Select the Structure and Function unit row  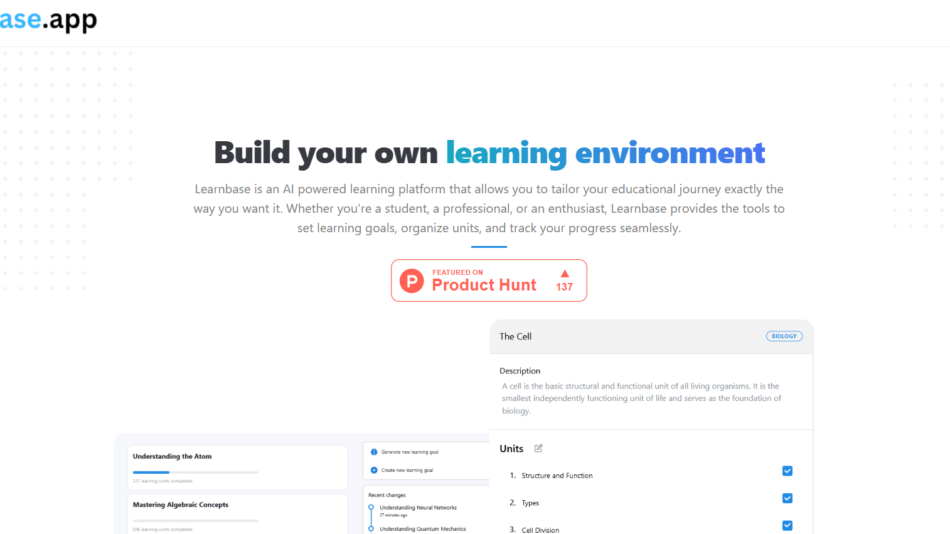point(651,475)
